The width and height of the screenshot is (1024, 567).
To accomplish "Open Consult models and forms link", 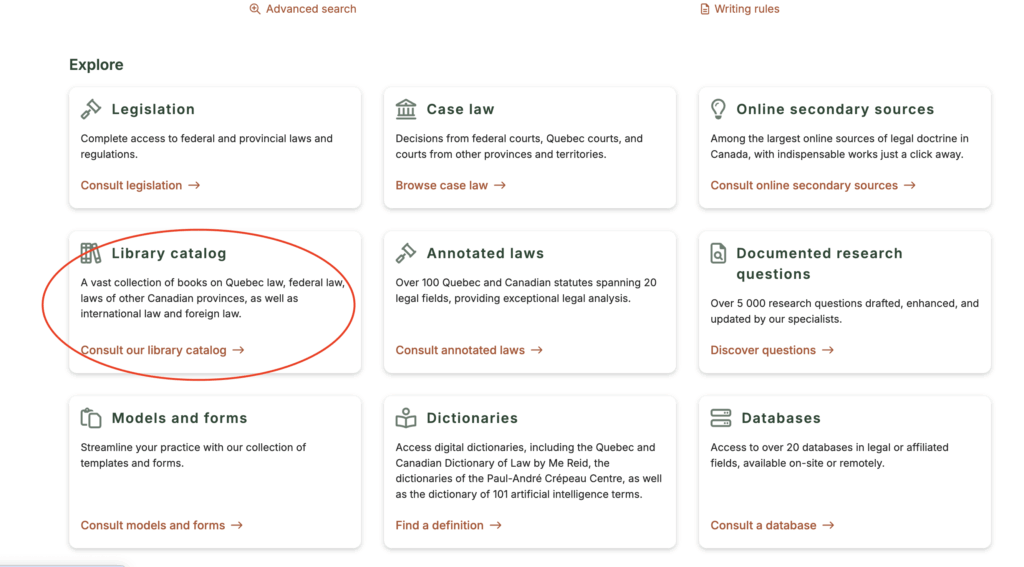I will pos(161,525).
